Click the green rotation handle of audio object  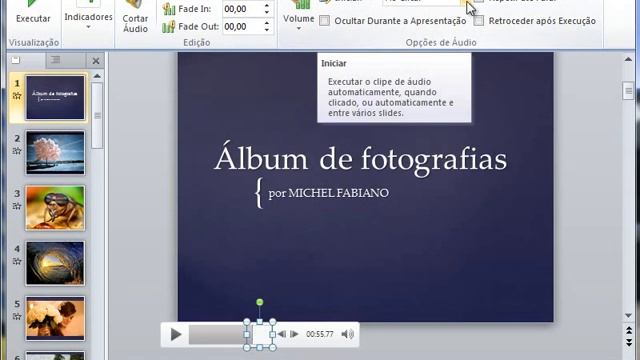pos(260,302)
